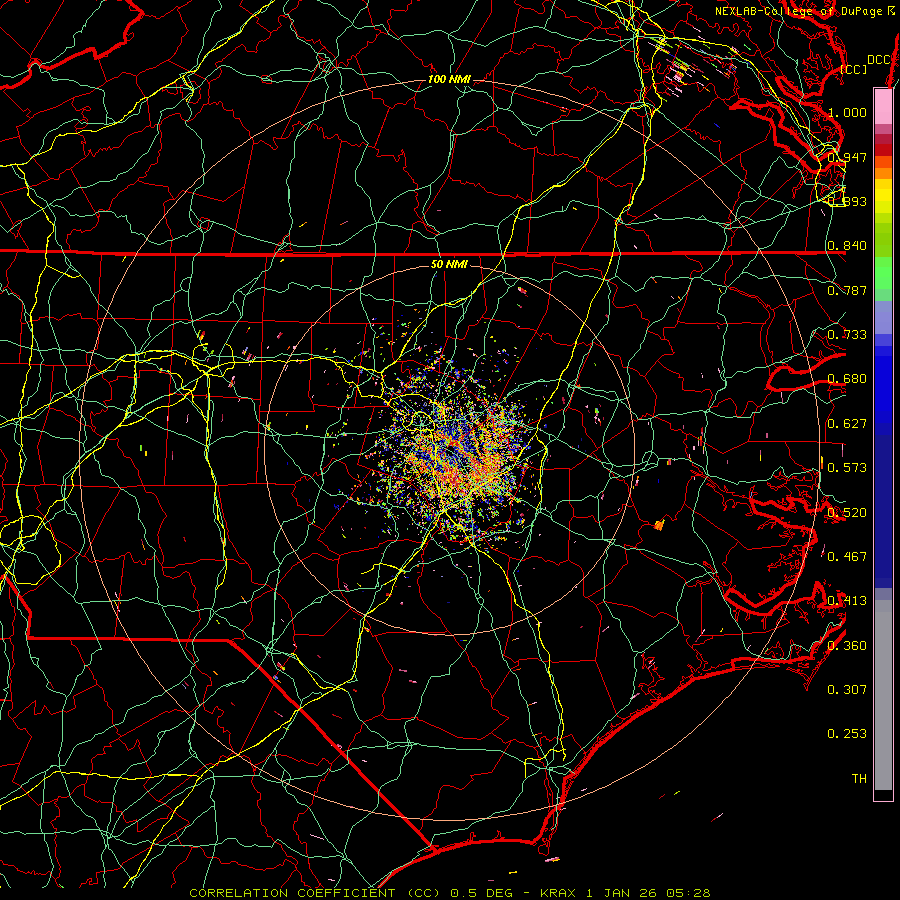Click the 0.467 scale value
Screen dimensions: 900x900
[x=847, y=557]
